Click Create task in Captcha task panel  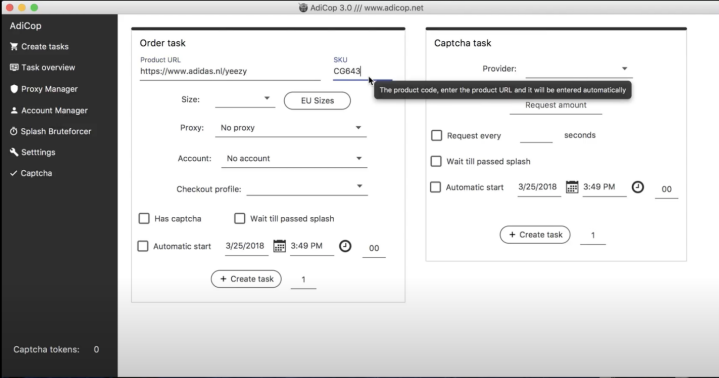pos(535,234)
